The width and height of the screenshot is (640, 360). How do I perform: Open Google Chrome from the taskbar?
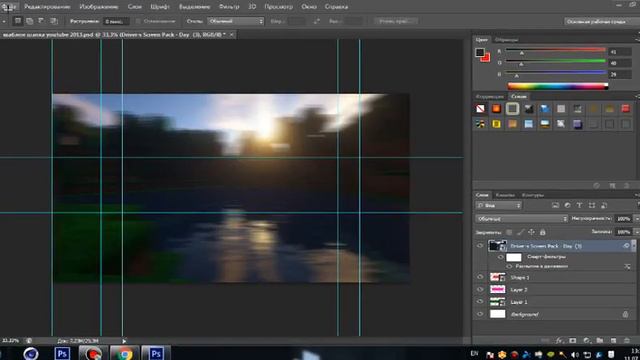pos(124,353)
